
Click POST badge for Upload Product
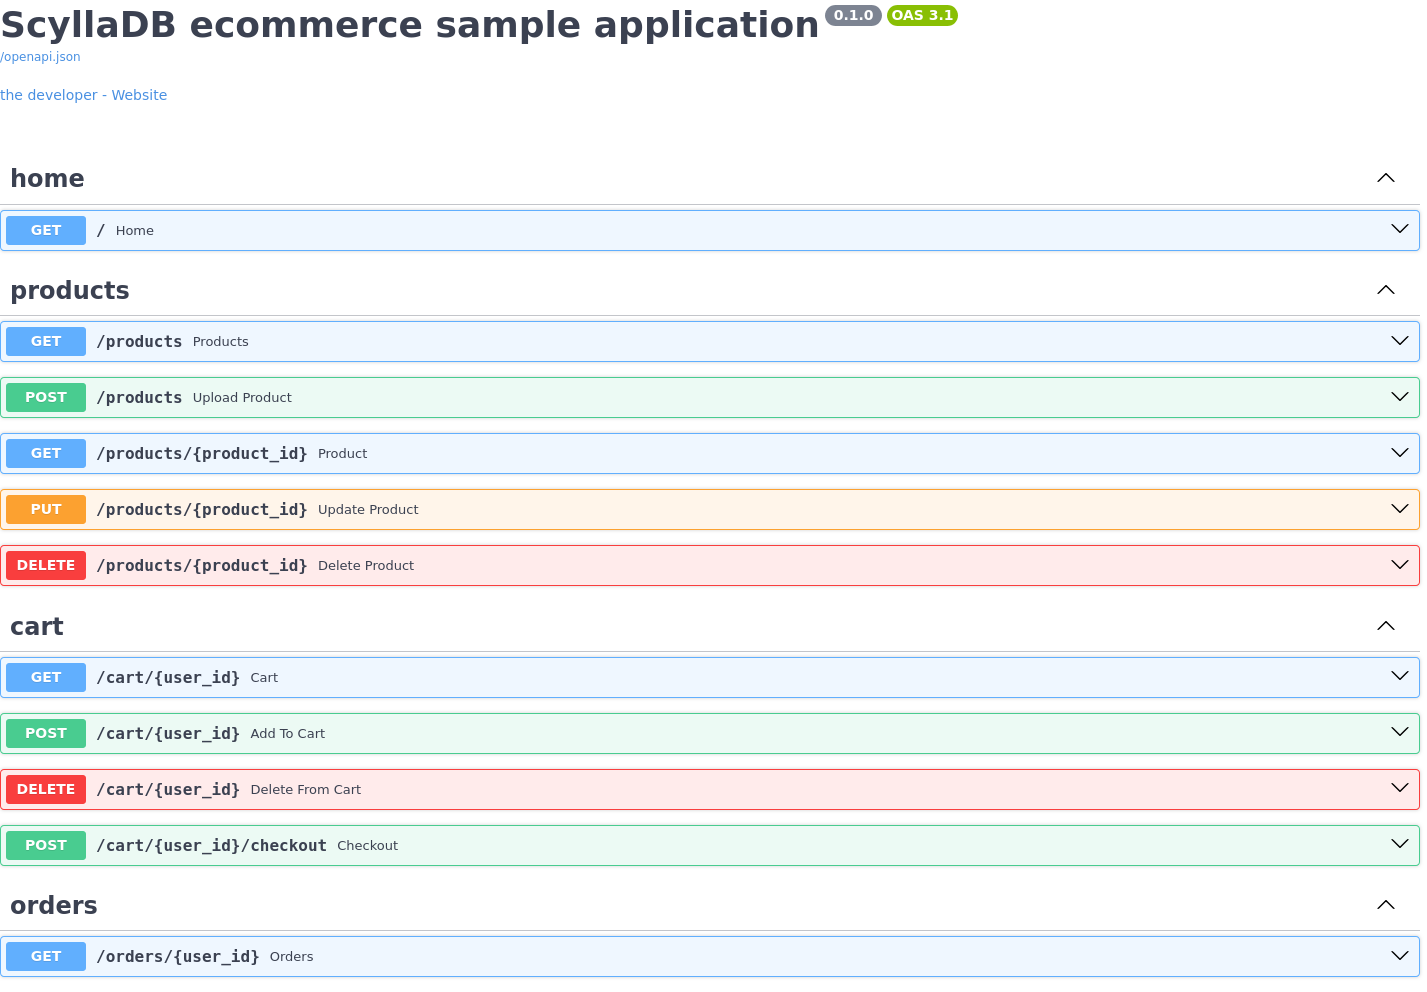click(x=46, y=397)
